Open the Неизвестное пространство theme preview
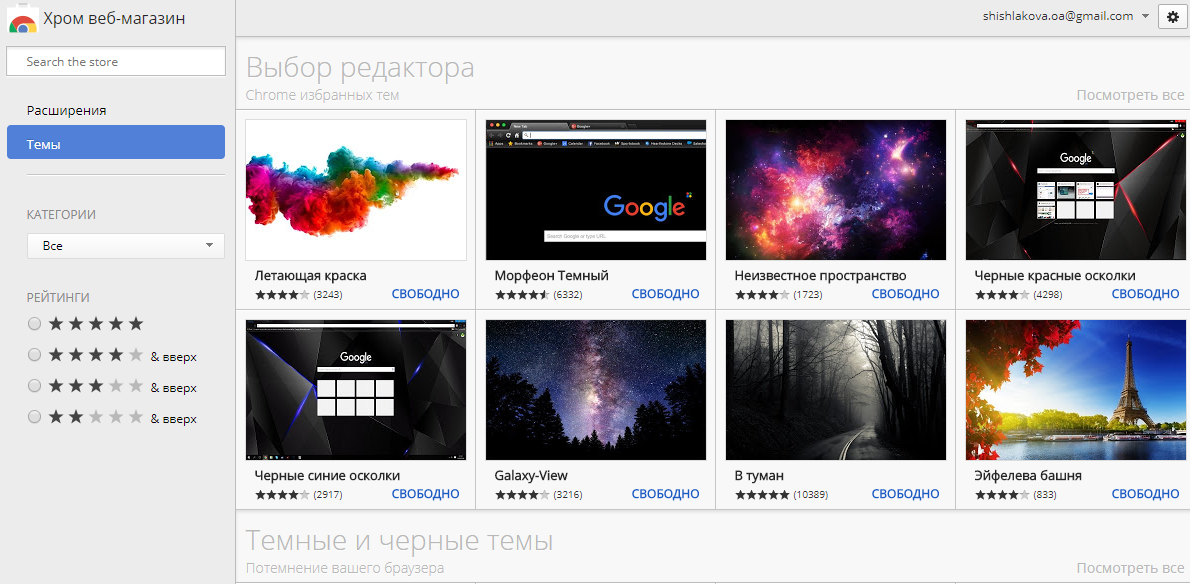Viewport: 1190px width, 584px height. coord(835,190)
